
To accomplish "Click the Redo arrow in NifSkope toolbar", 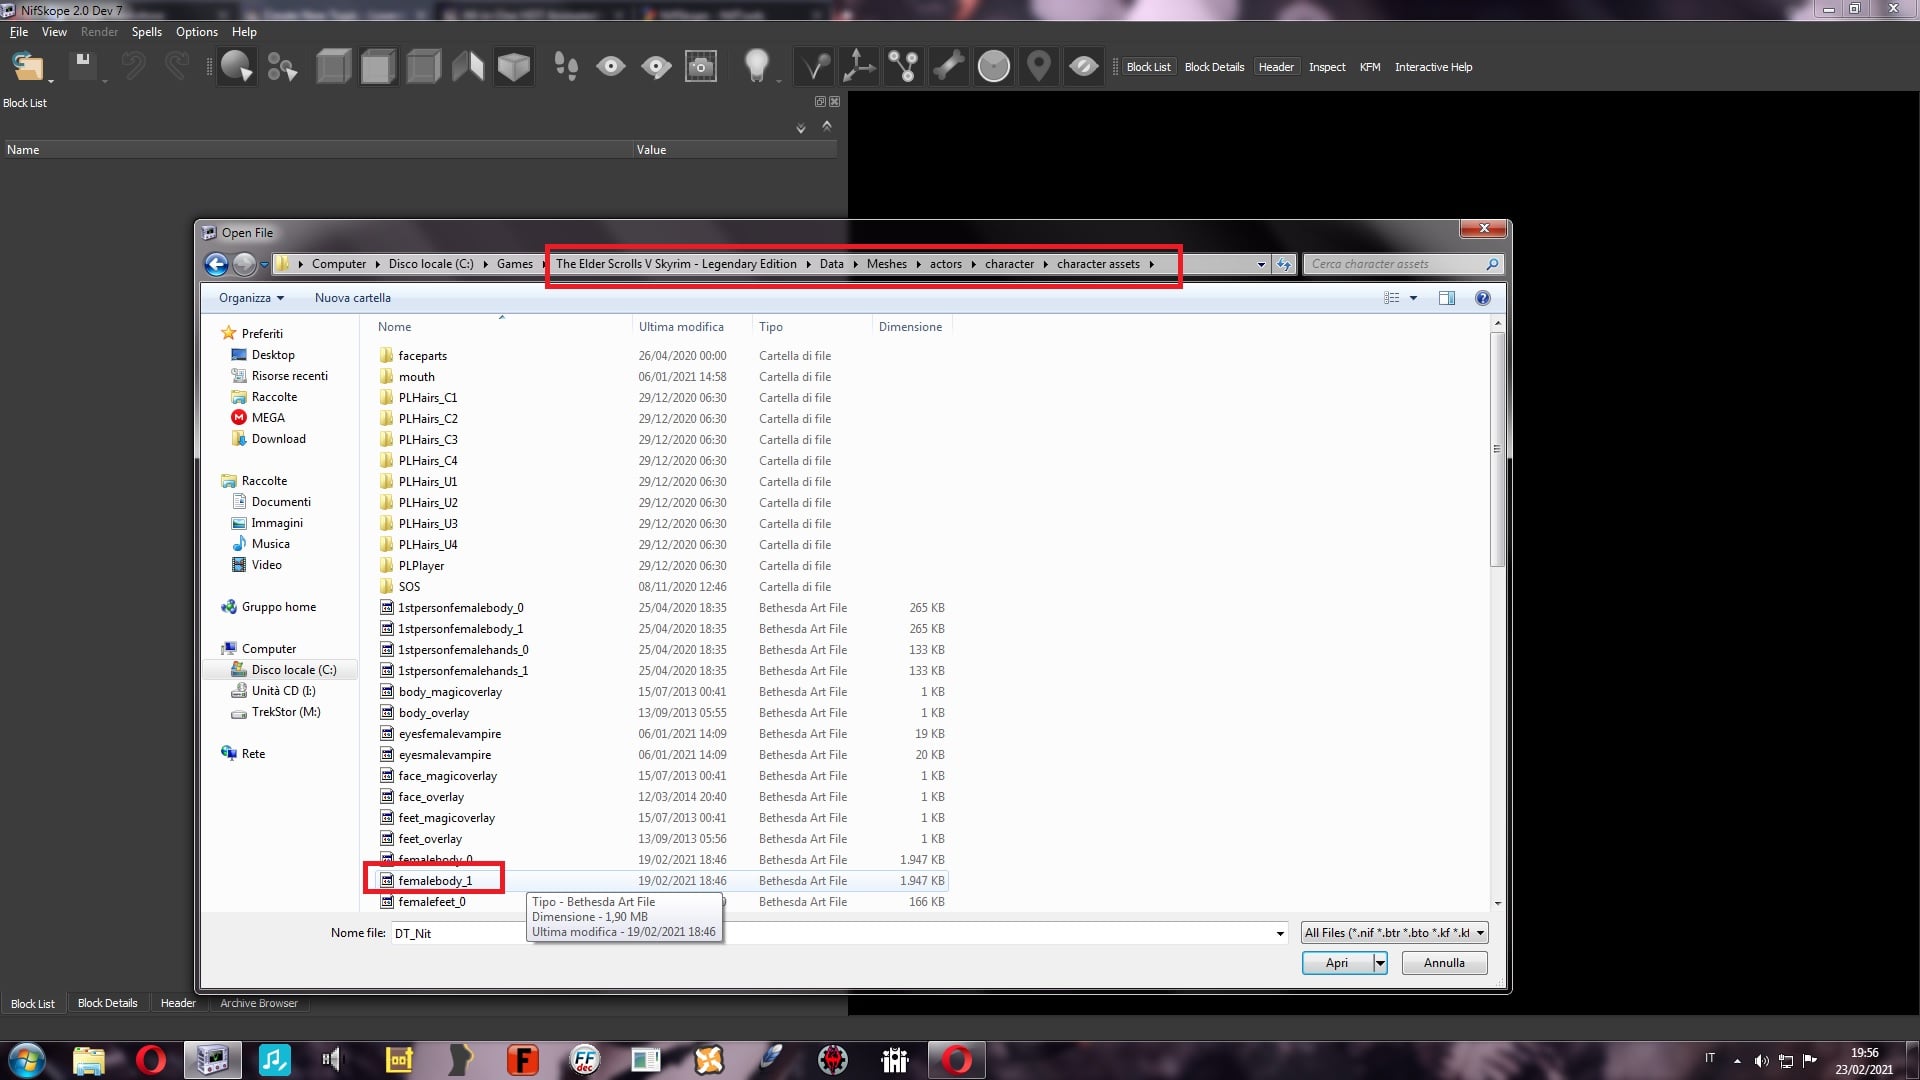I will (177, 66).
